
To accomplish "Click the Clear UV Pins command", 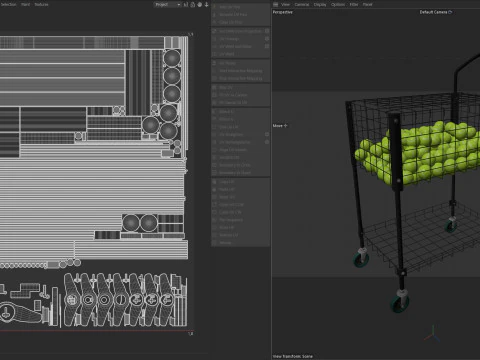I will point(241,22).
